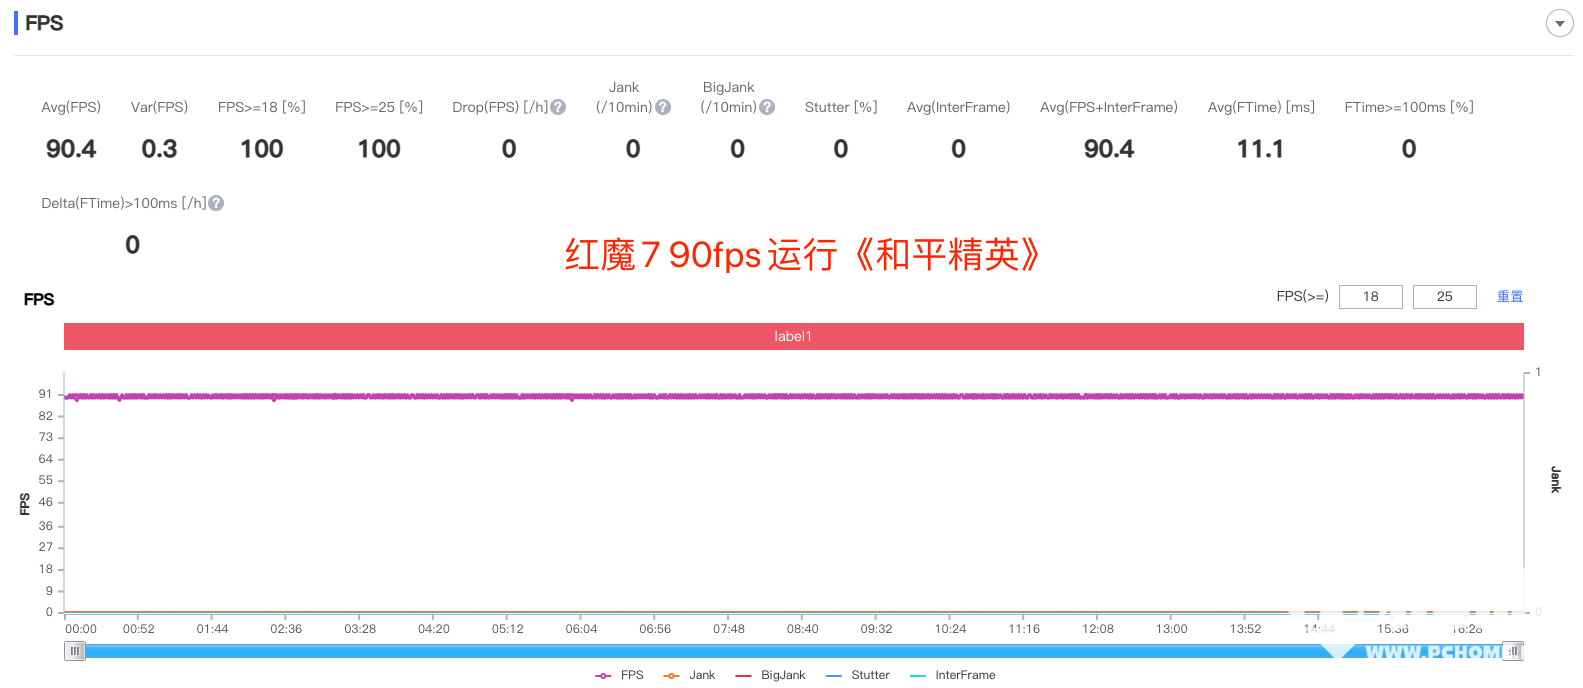Toggle the Stutter series in the legend
Screen dimensions: 1583x688
click(x=858, y=675)
